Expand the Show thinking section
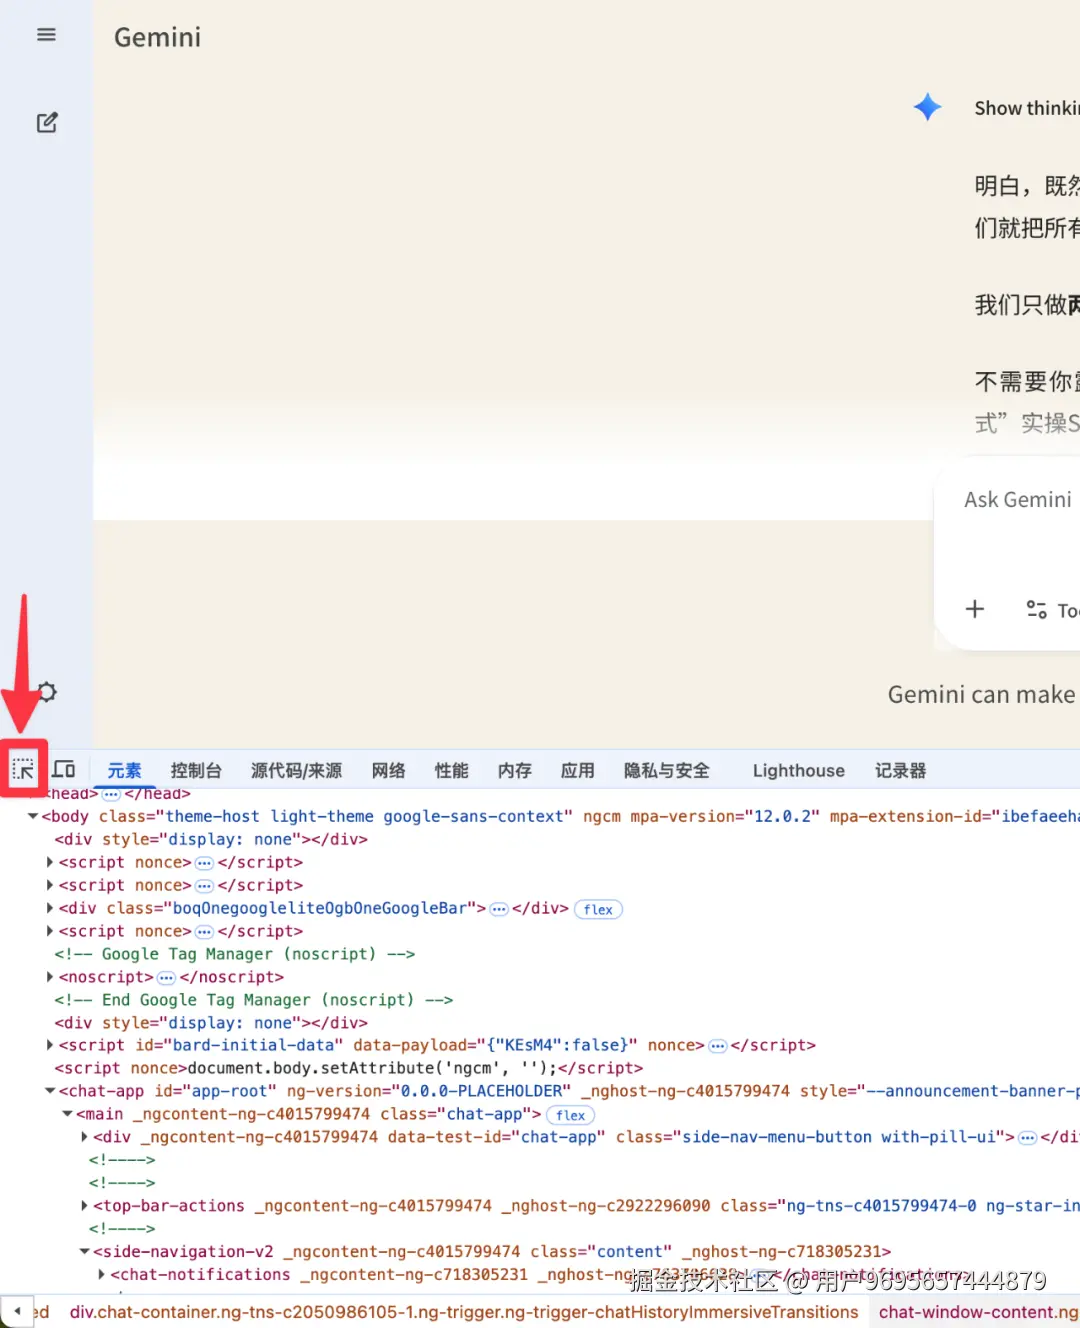The image size is (1080, 1328). coord(1027,108)
